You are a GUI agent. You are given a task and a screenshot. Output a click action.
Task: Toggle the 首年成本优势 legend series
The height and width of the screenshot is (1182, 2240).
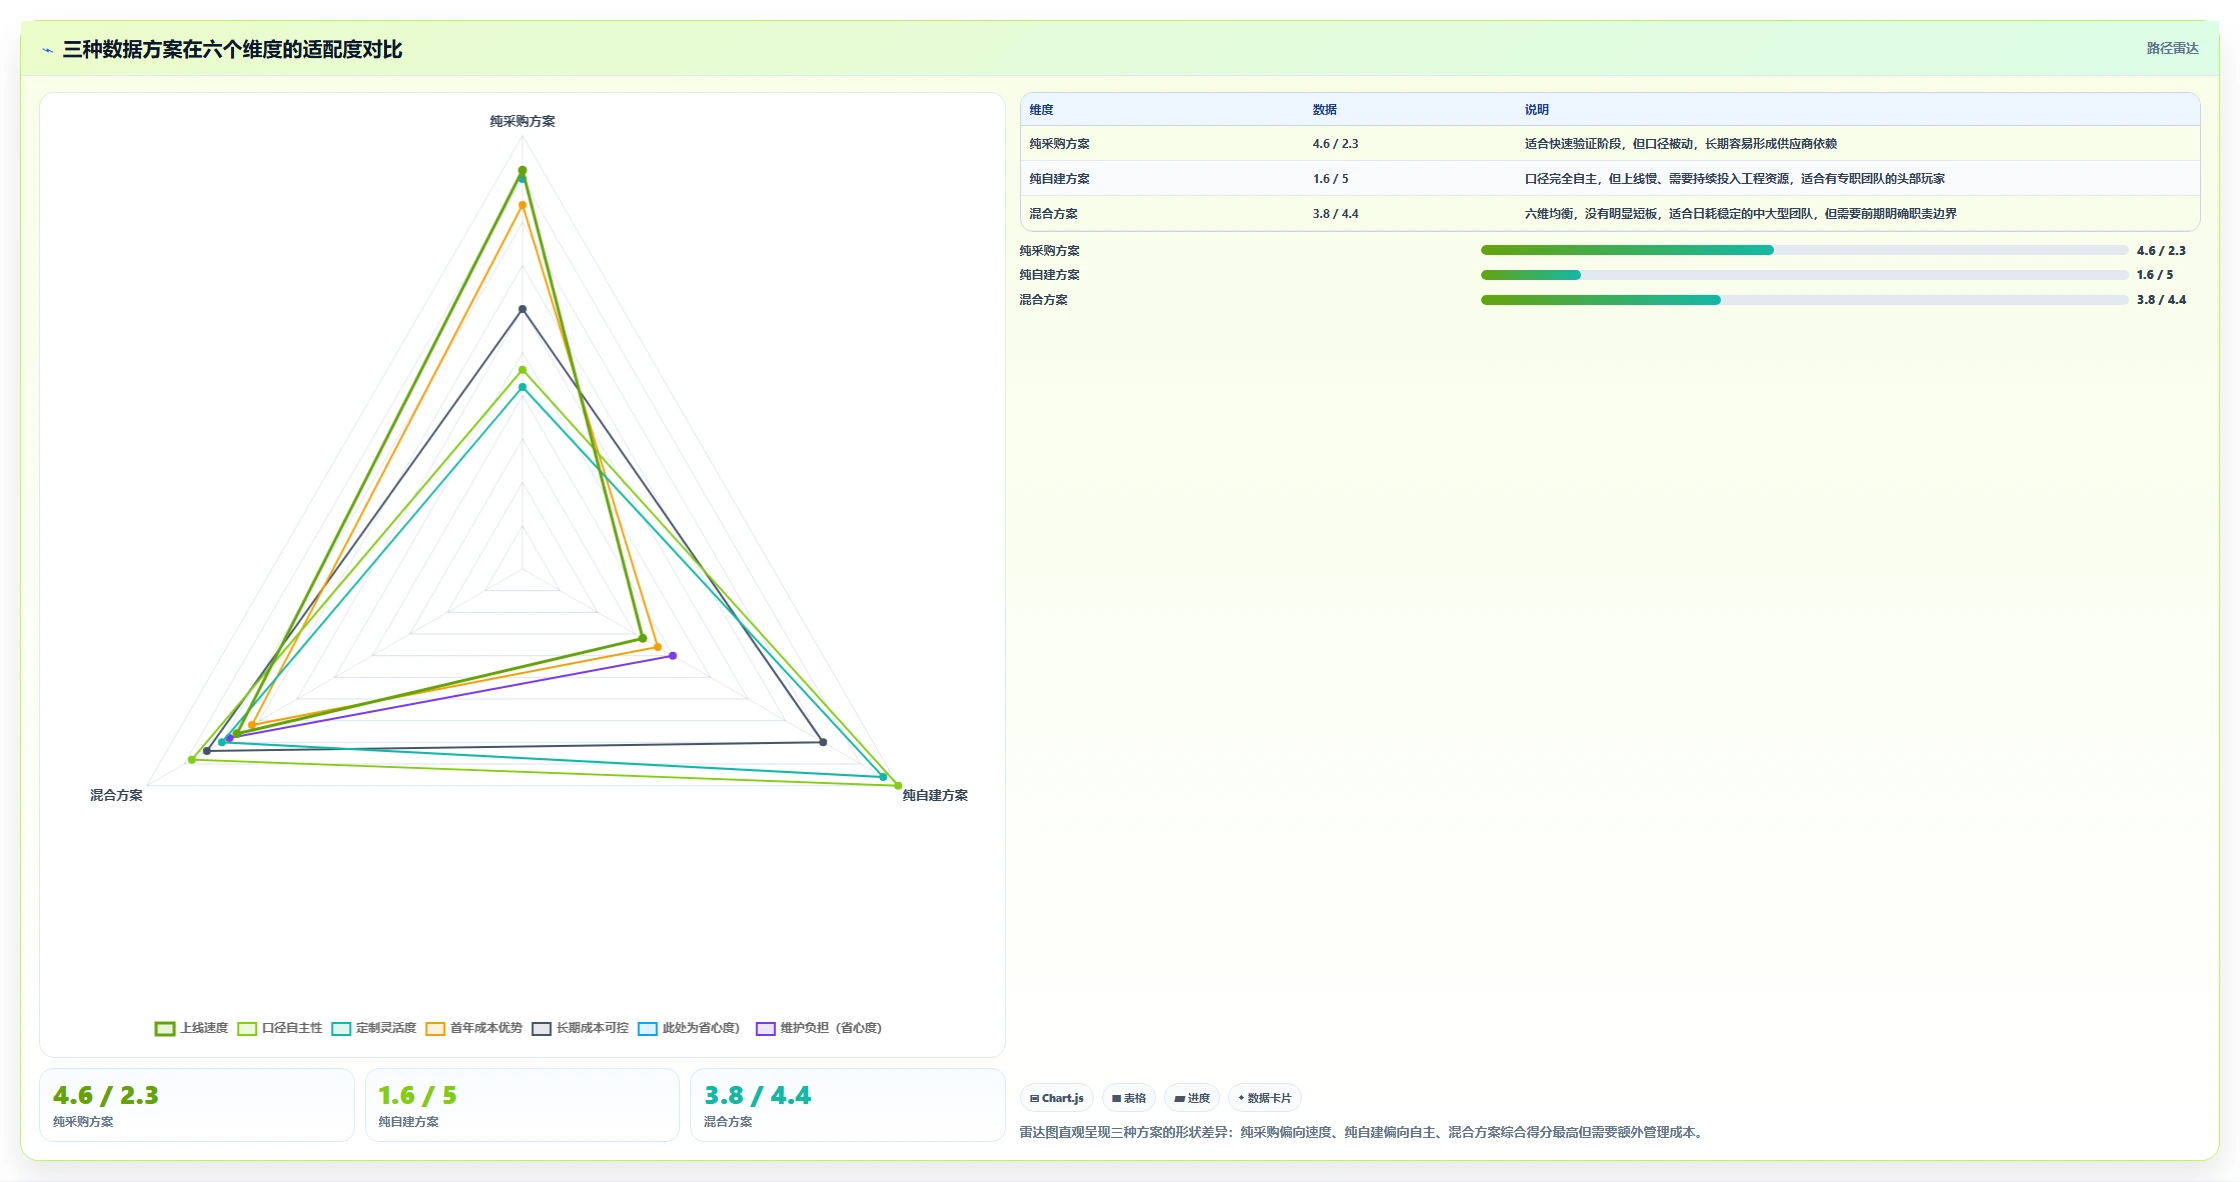pos(474,1028)
